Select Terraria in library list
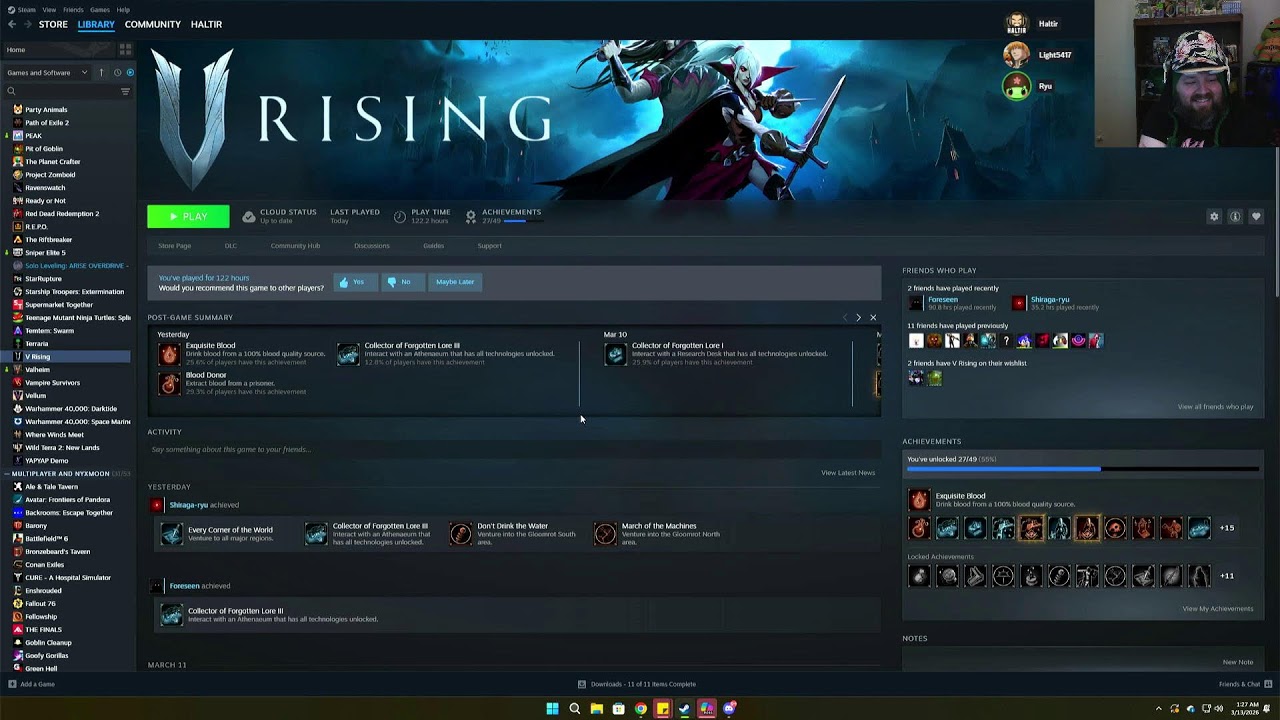This screenshot has width=1280, height=720. click(x=36, y=344)
